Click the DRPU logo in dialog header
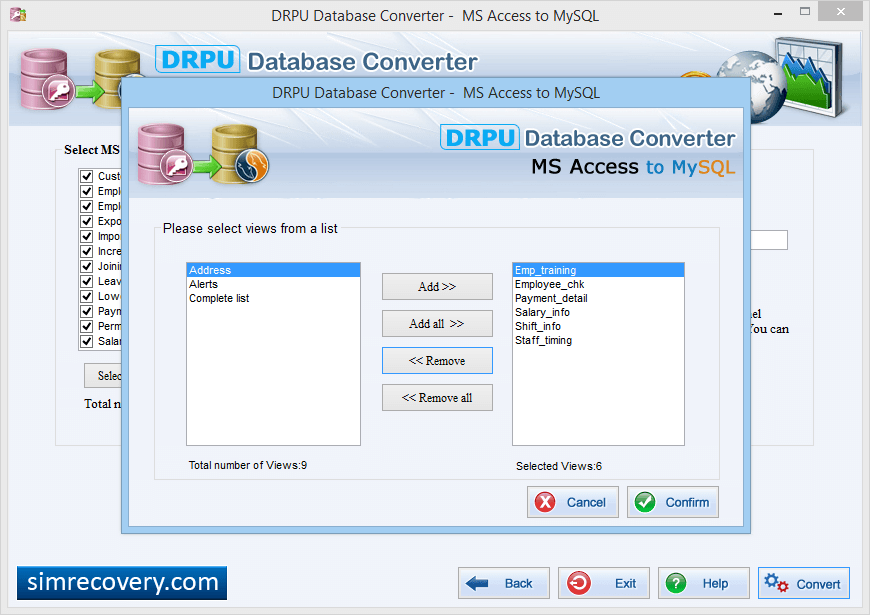 (480, 138)
